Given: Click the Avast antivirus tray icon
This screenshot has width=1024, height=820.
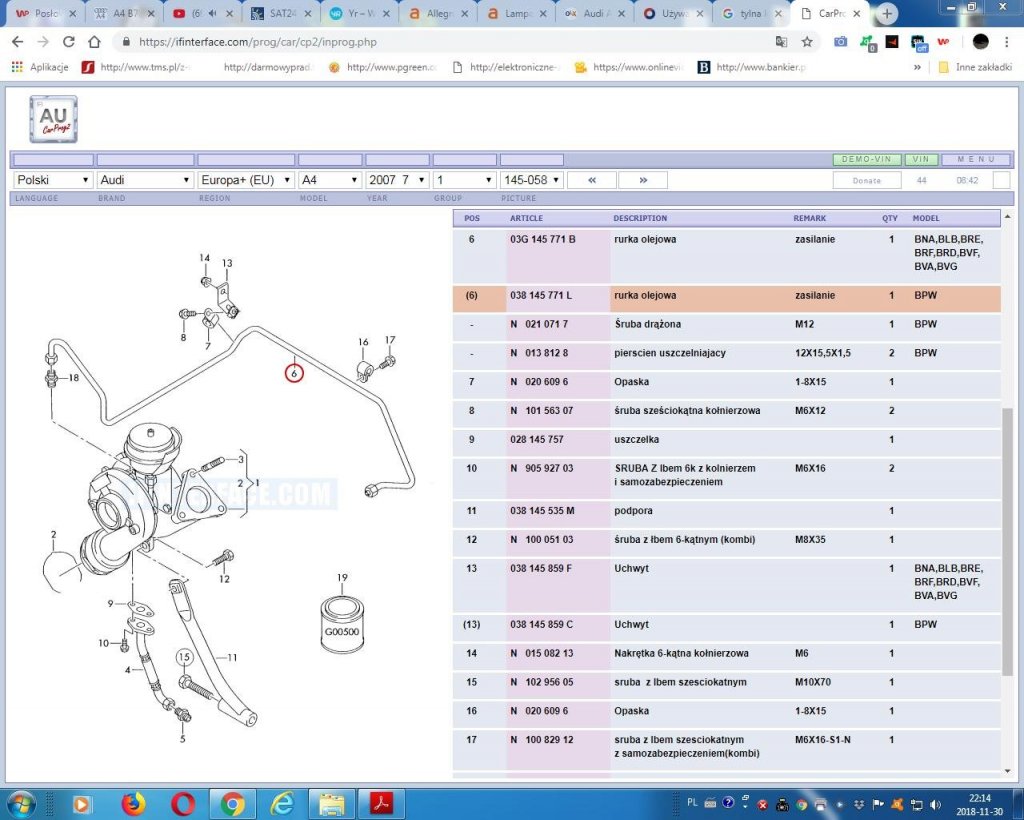Looking at the screenshot, I should click(x=897, y=804).
